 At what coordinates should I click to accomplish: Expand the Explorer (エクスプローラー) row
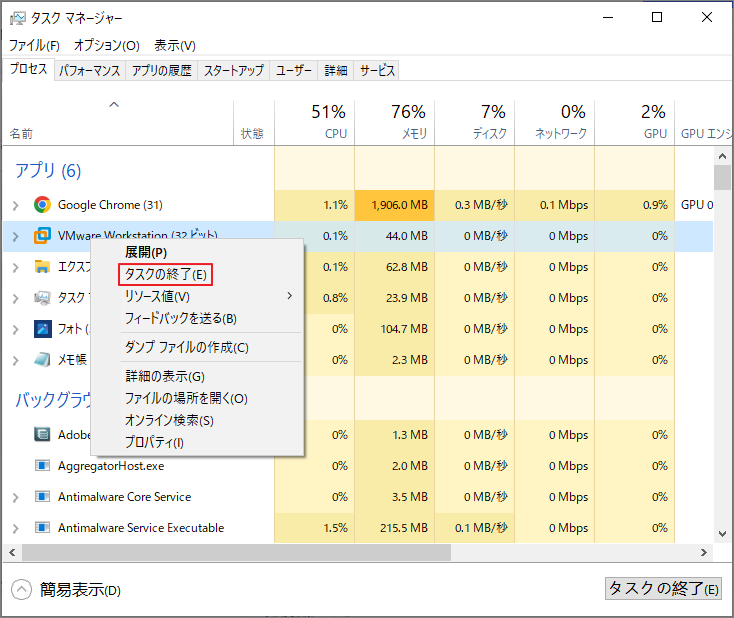click(15, 267)
